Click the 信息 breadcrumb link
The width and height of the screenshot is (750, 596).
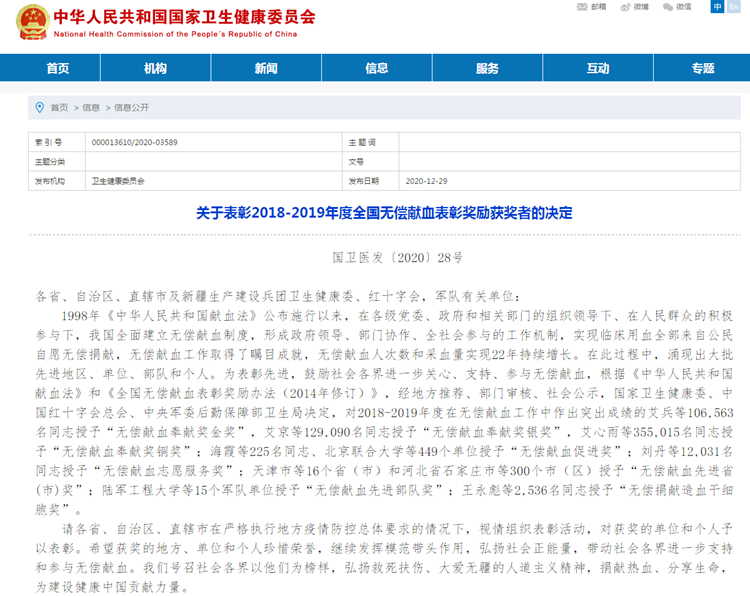91,108
